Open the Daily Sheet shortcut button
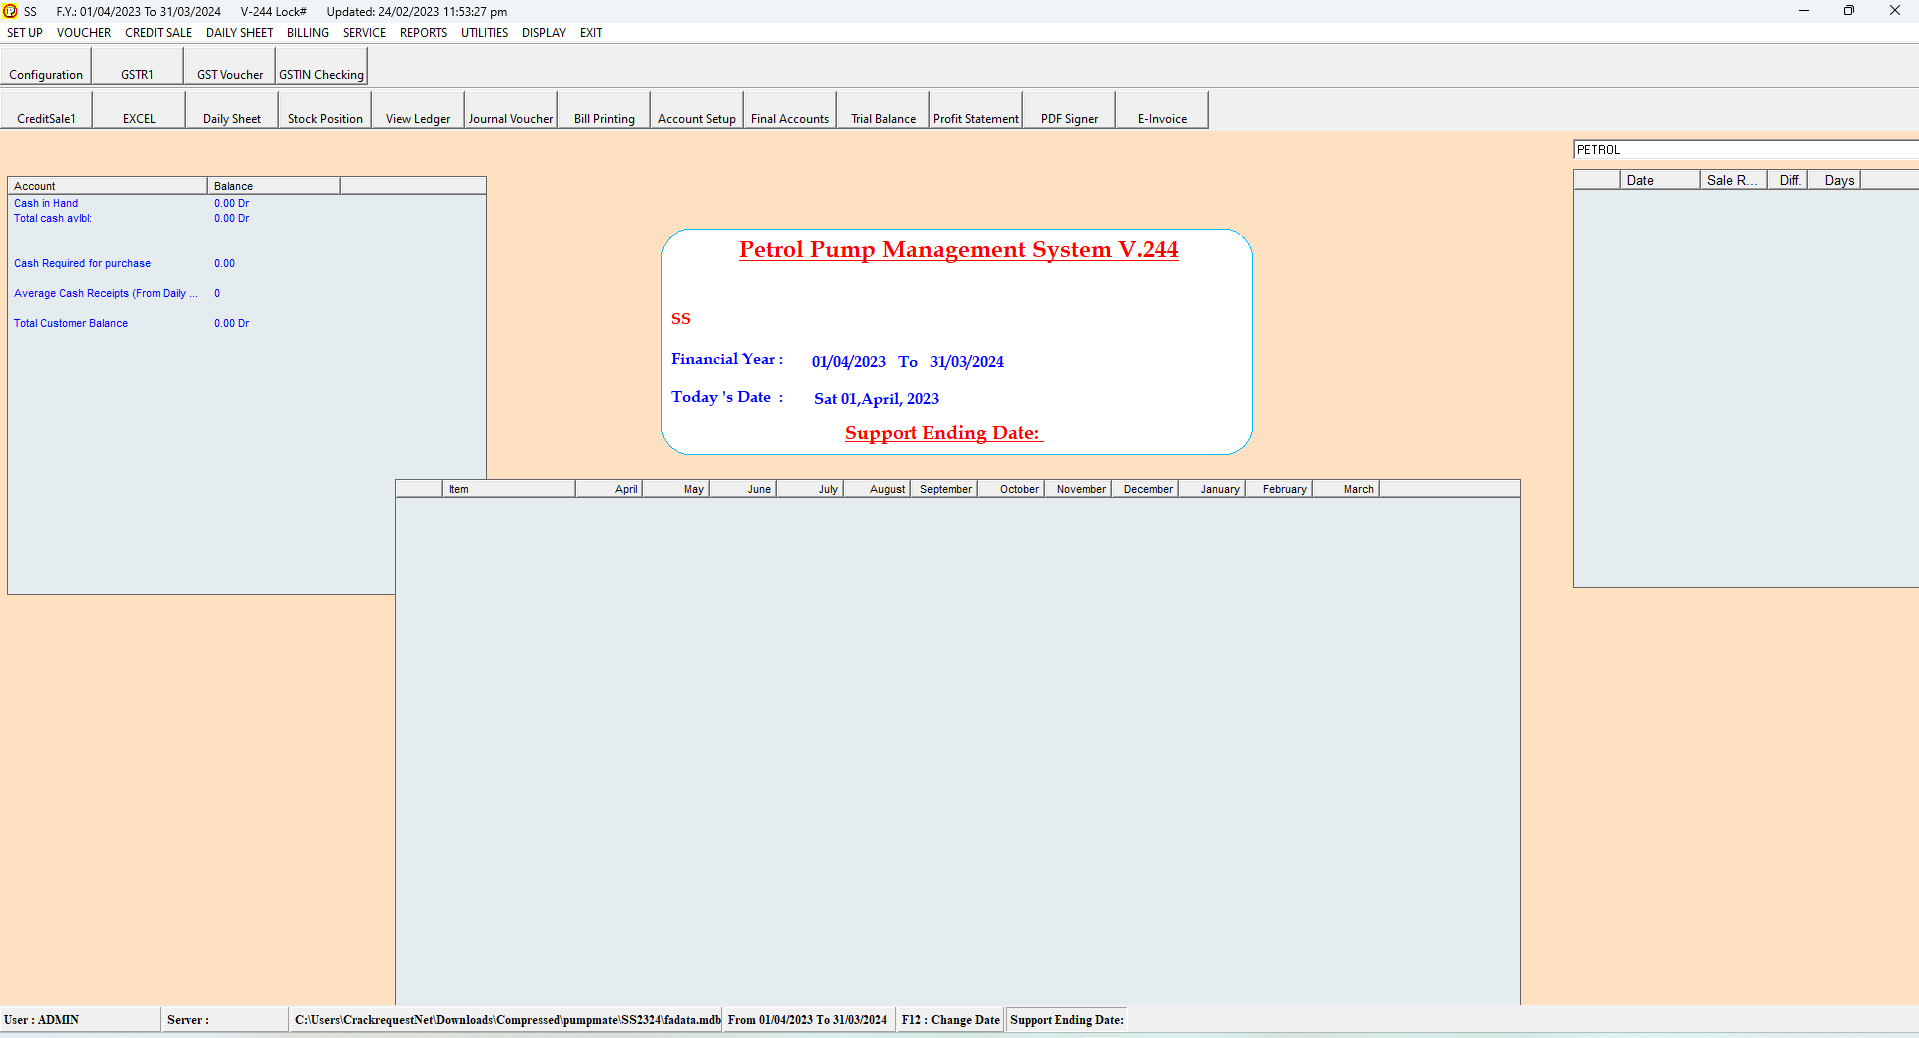Image resolution: width=1919 pixels, height=1038 pixels. pyautogui.click(x=232, y=110)
